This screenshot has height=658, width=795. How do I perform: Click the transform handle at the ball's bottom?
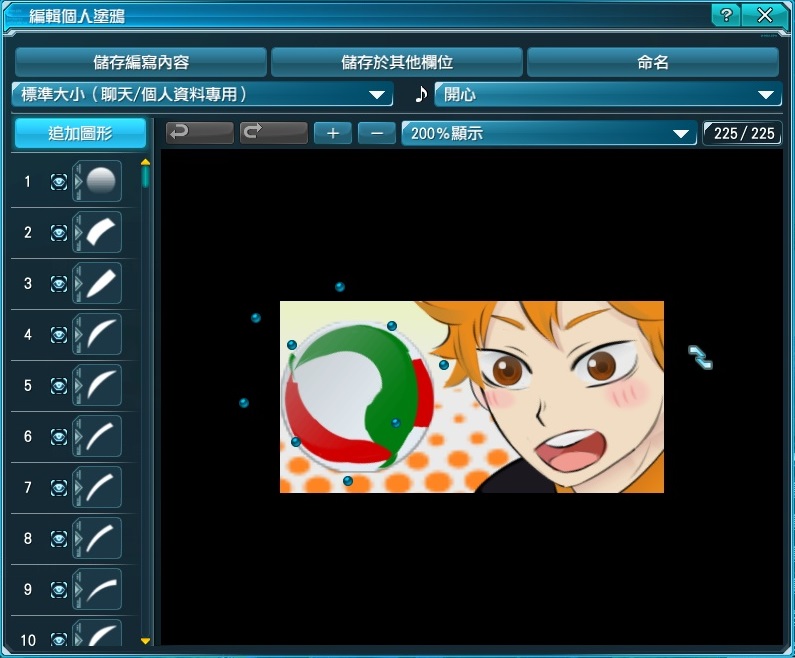click(x=348, y=481)
